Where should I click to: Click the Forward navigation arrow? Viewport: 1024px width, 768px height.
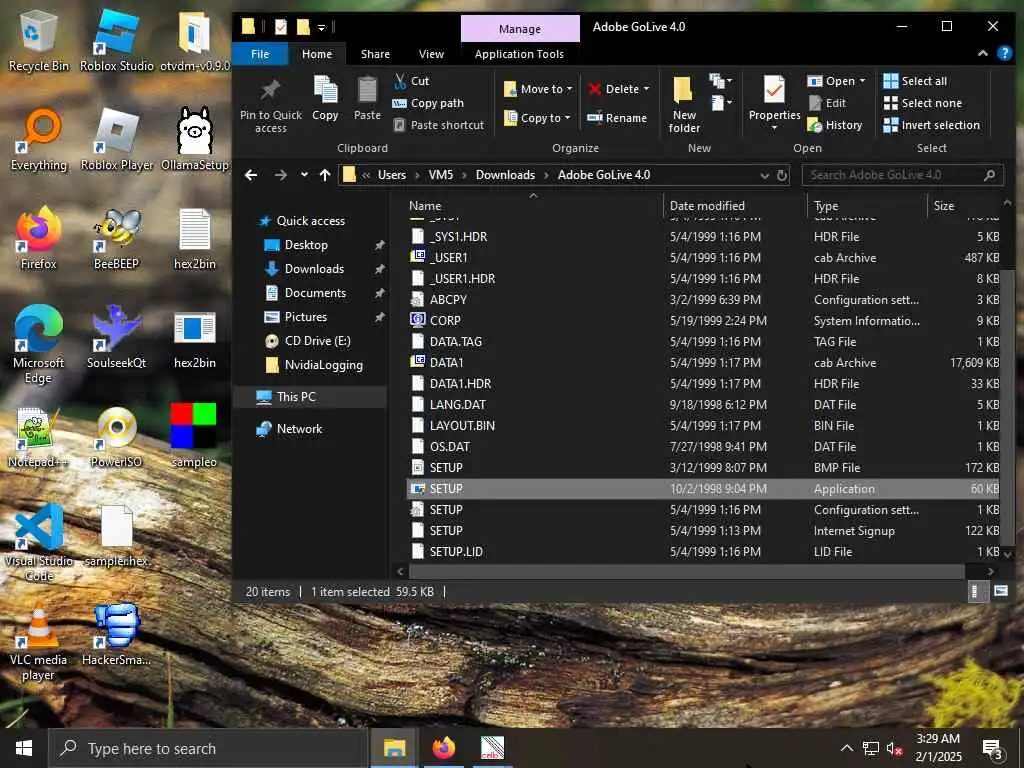point(280,175)
